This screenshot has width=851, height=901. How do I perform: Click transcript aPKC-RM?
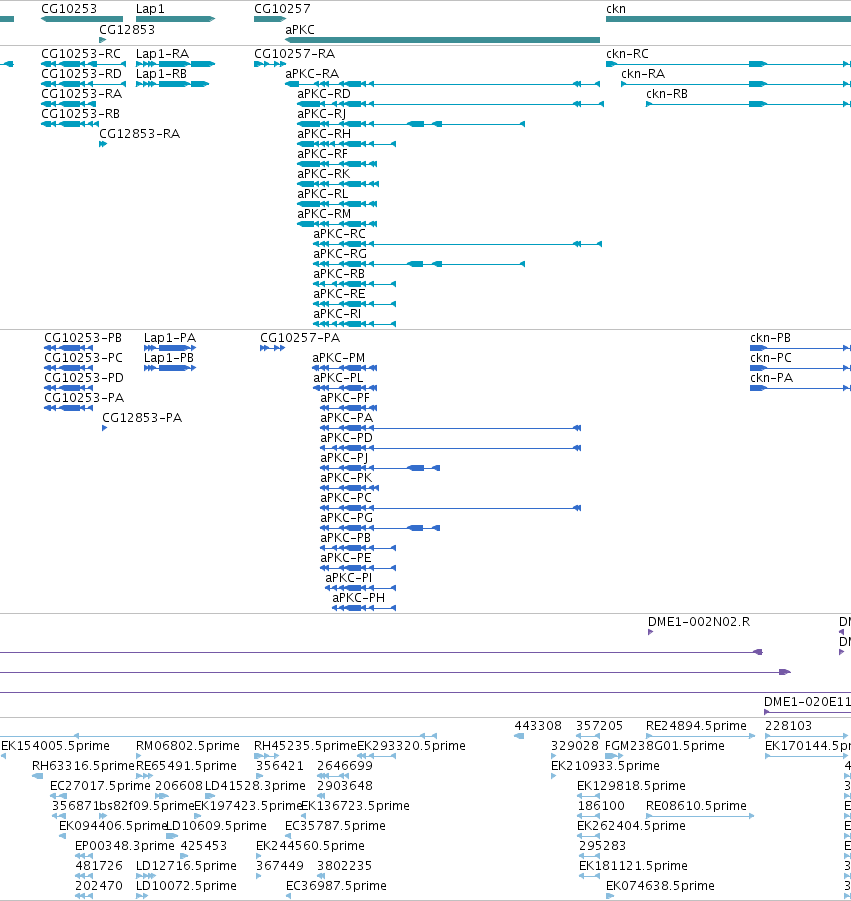[324, 214]
